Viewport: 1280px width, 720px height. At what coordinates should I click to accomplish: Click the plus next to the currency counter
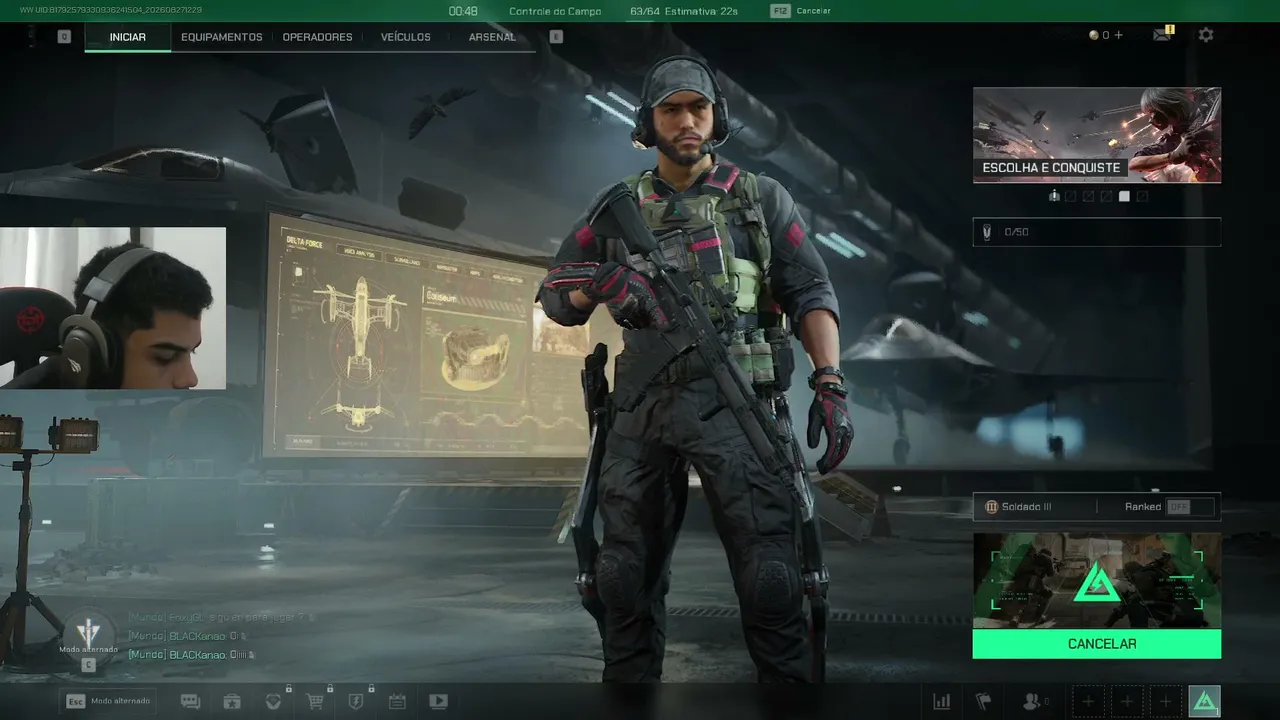click(1118, 35)
